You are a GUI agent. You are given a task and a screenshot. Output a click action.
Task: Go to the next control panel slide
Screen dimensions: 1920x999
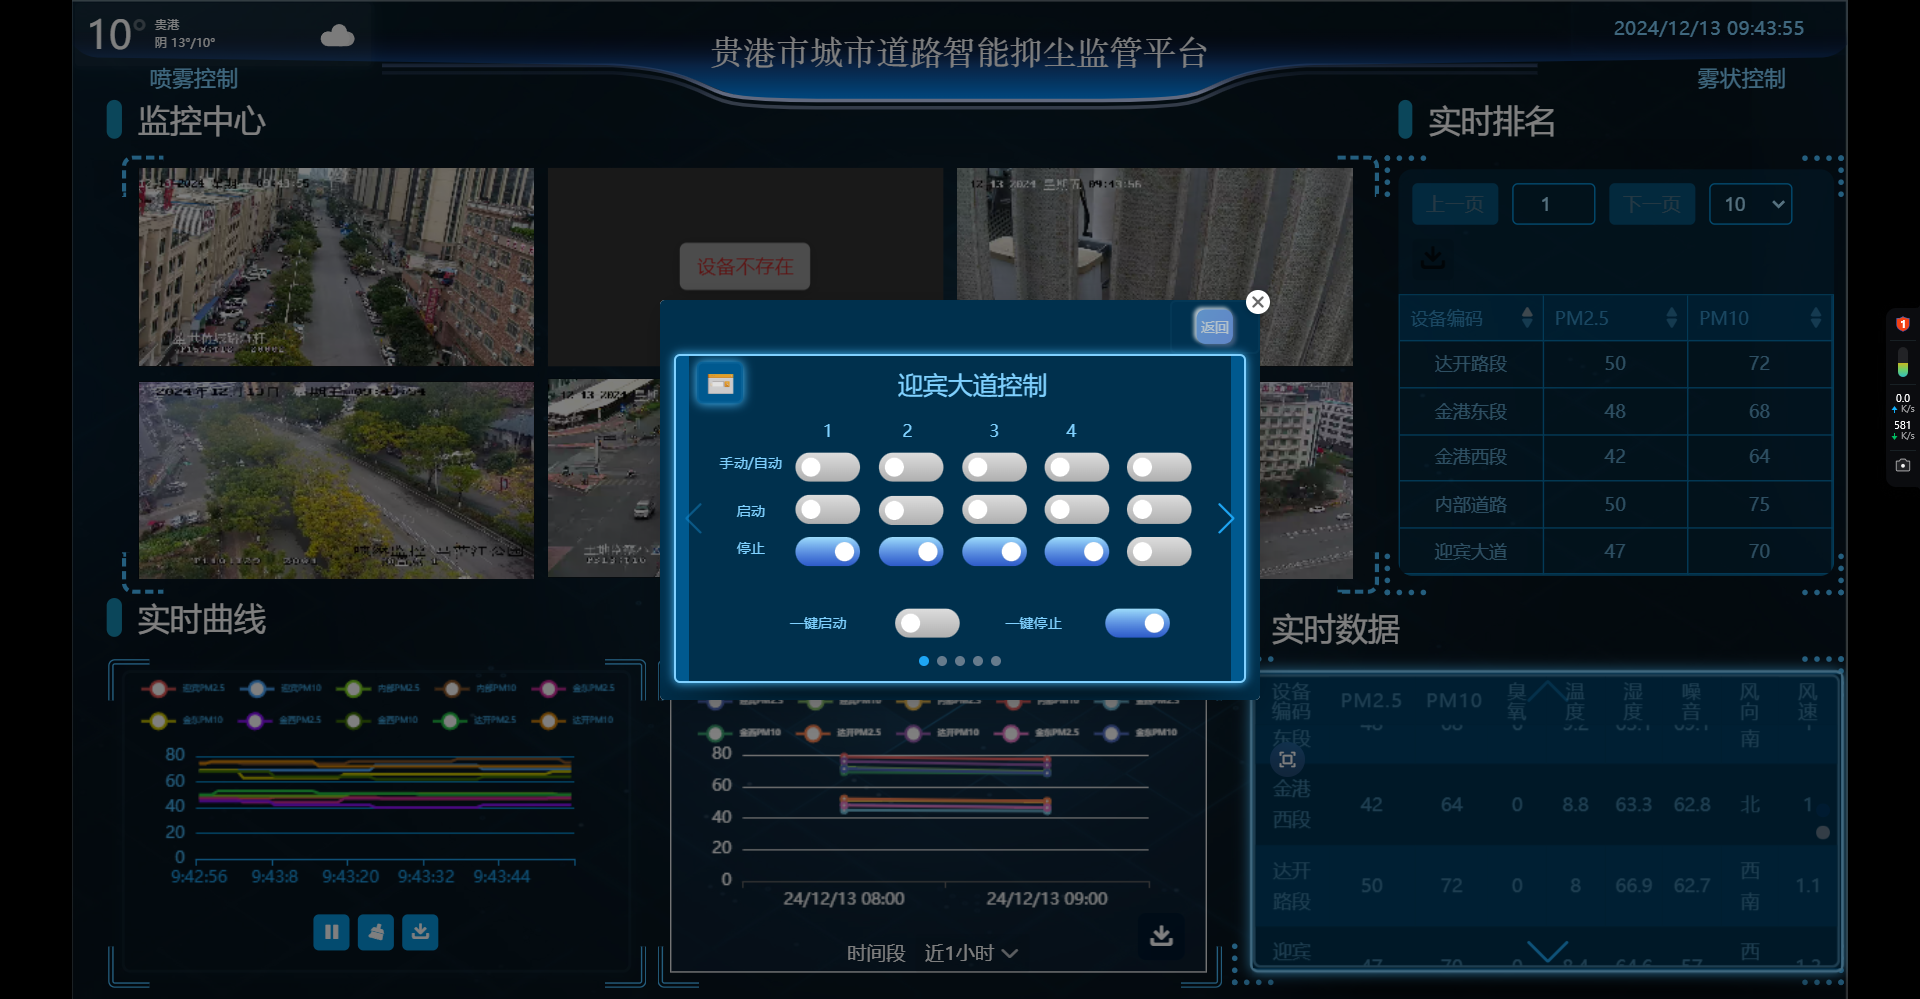(1226, 518)
